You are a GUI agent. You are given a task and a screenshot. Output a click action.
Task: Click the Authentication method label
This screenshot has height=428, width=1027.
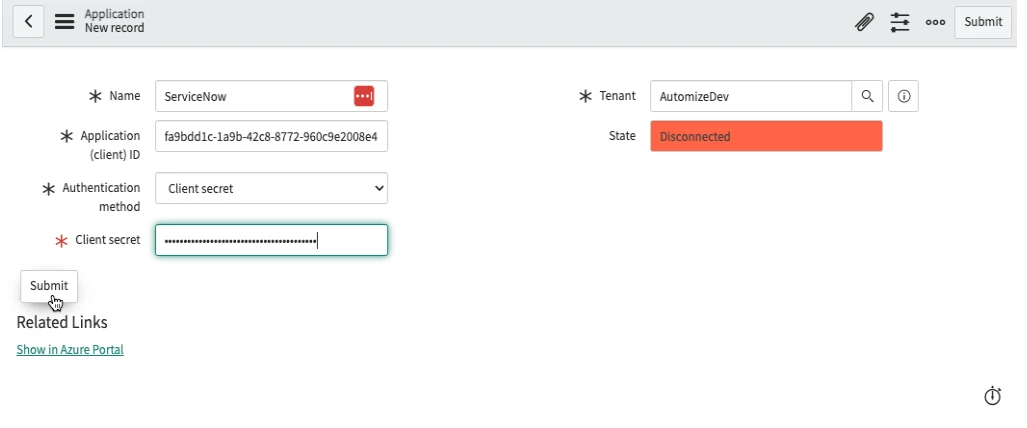(x=101, y=197)
